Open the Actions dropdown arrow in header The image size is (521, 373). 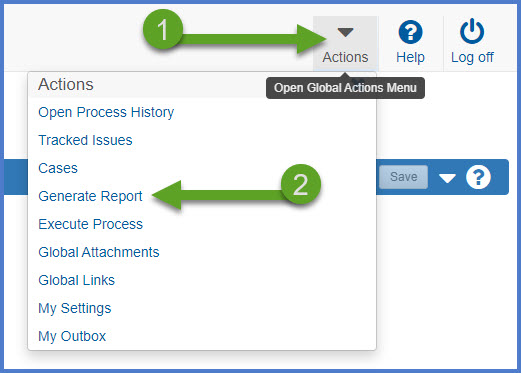pos(345,32)
